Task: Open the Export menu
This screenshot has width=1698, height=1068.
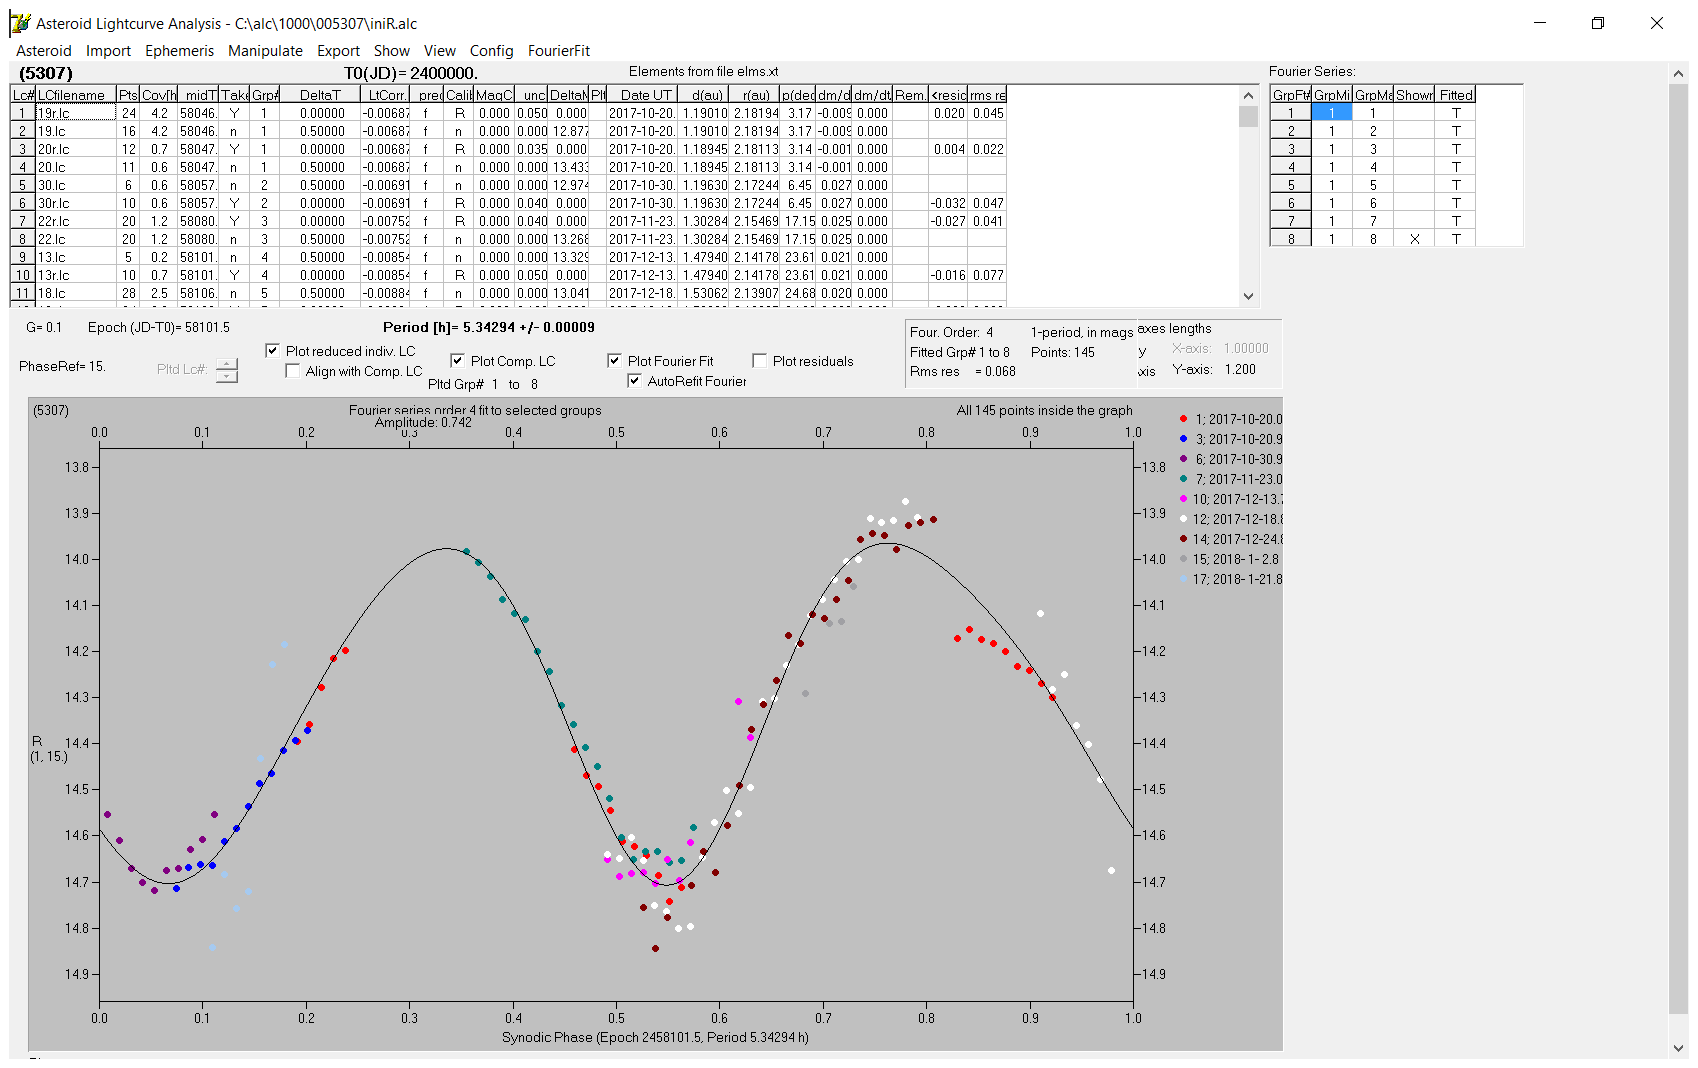Action: [338, 51]
